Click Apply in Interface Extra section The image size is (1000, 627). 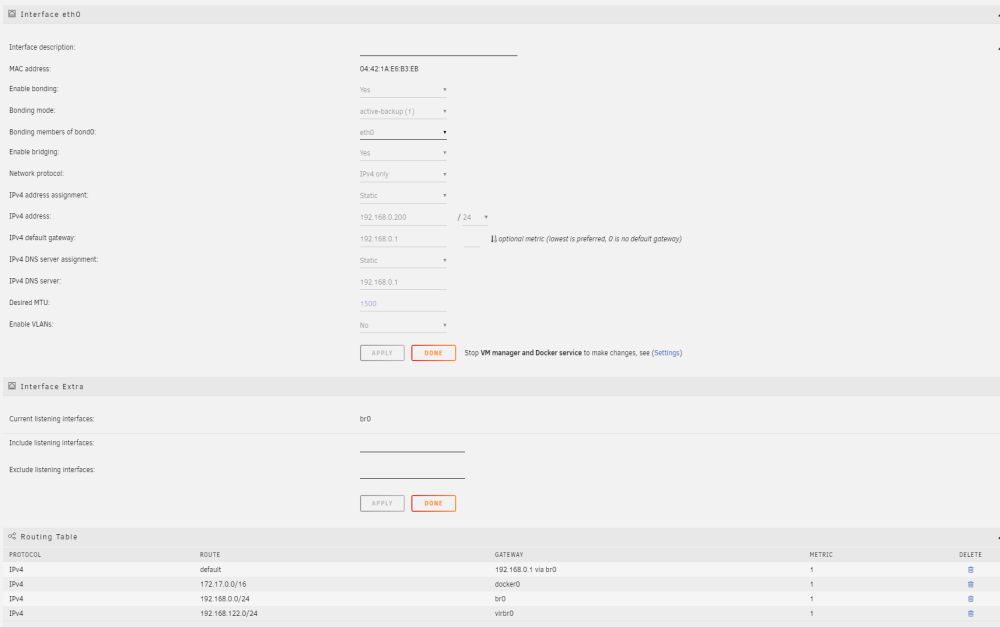382,503
